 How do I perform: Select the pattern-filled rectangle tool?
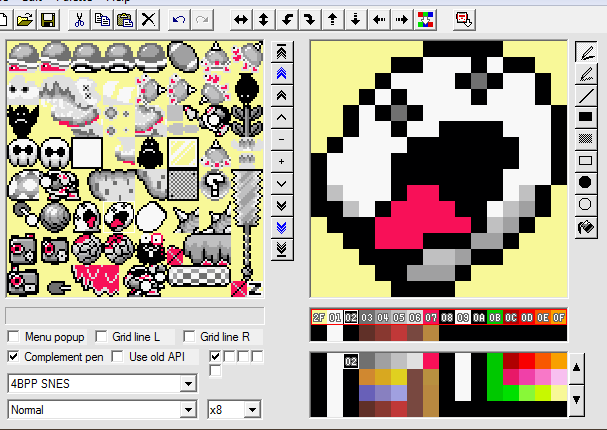click(x=586, y=139)
